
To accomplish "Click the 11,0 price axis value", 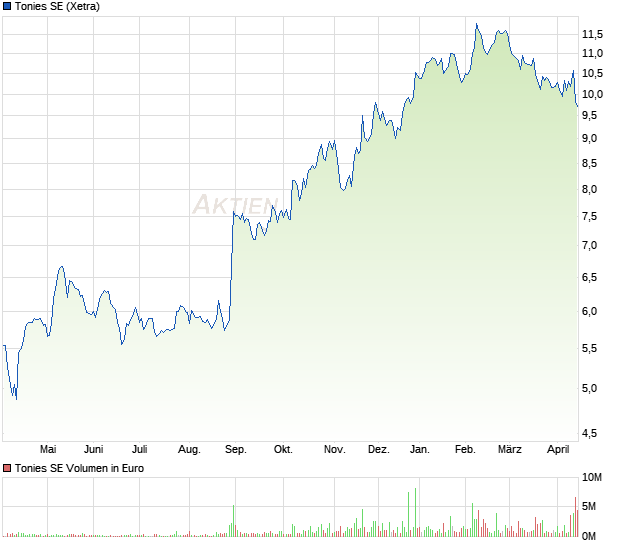I will coord(592,53).
